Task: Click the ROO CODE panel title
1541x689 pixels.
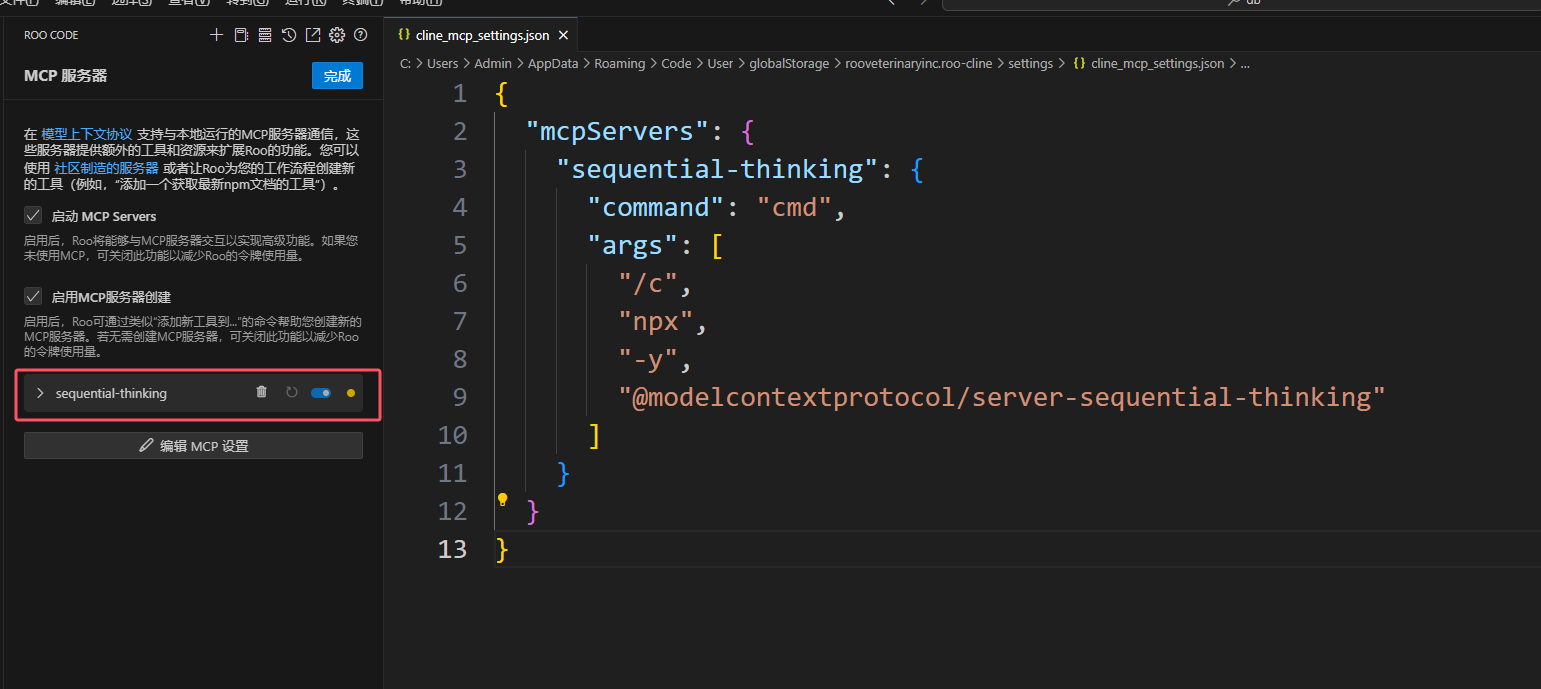Action: (51, 35)
